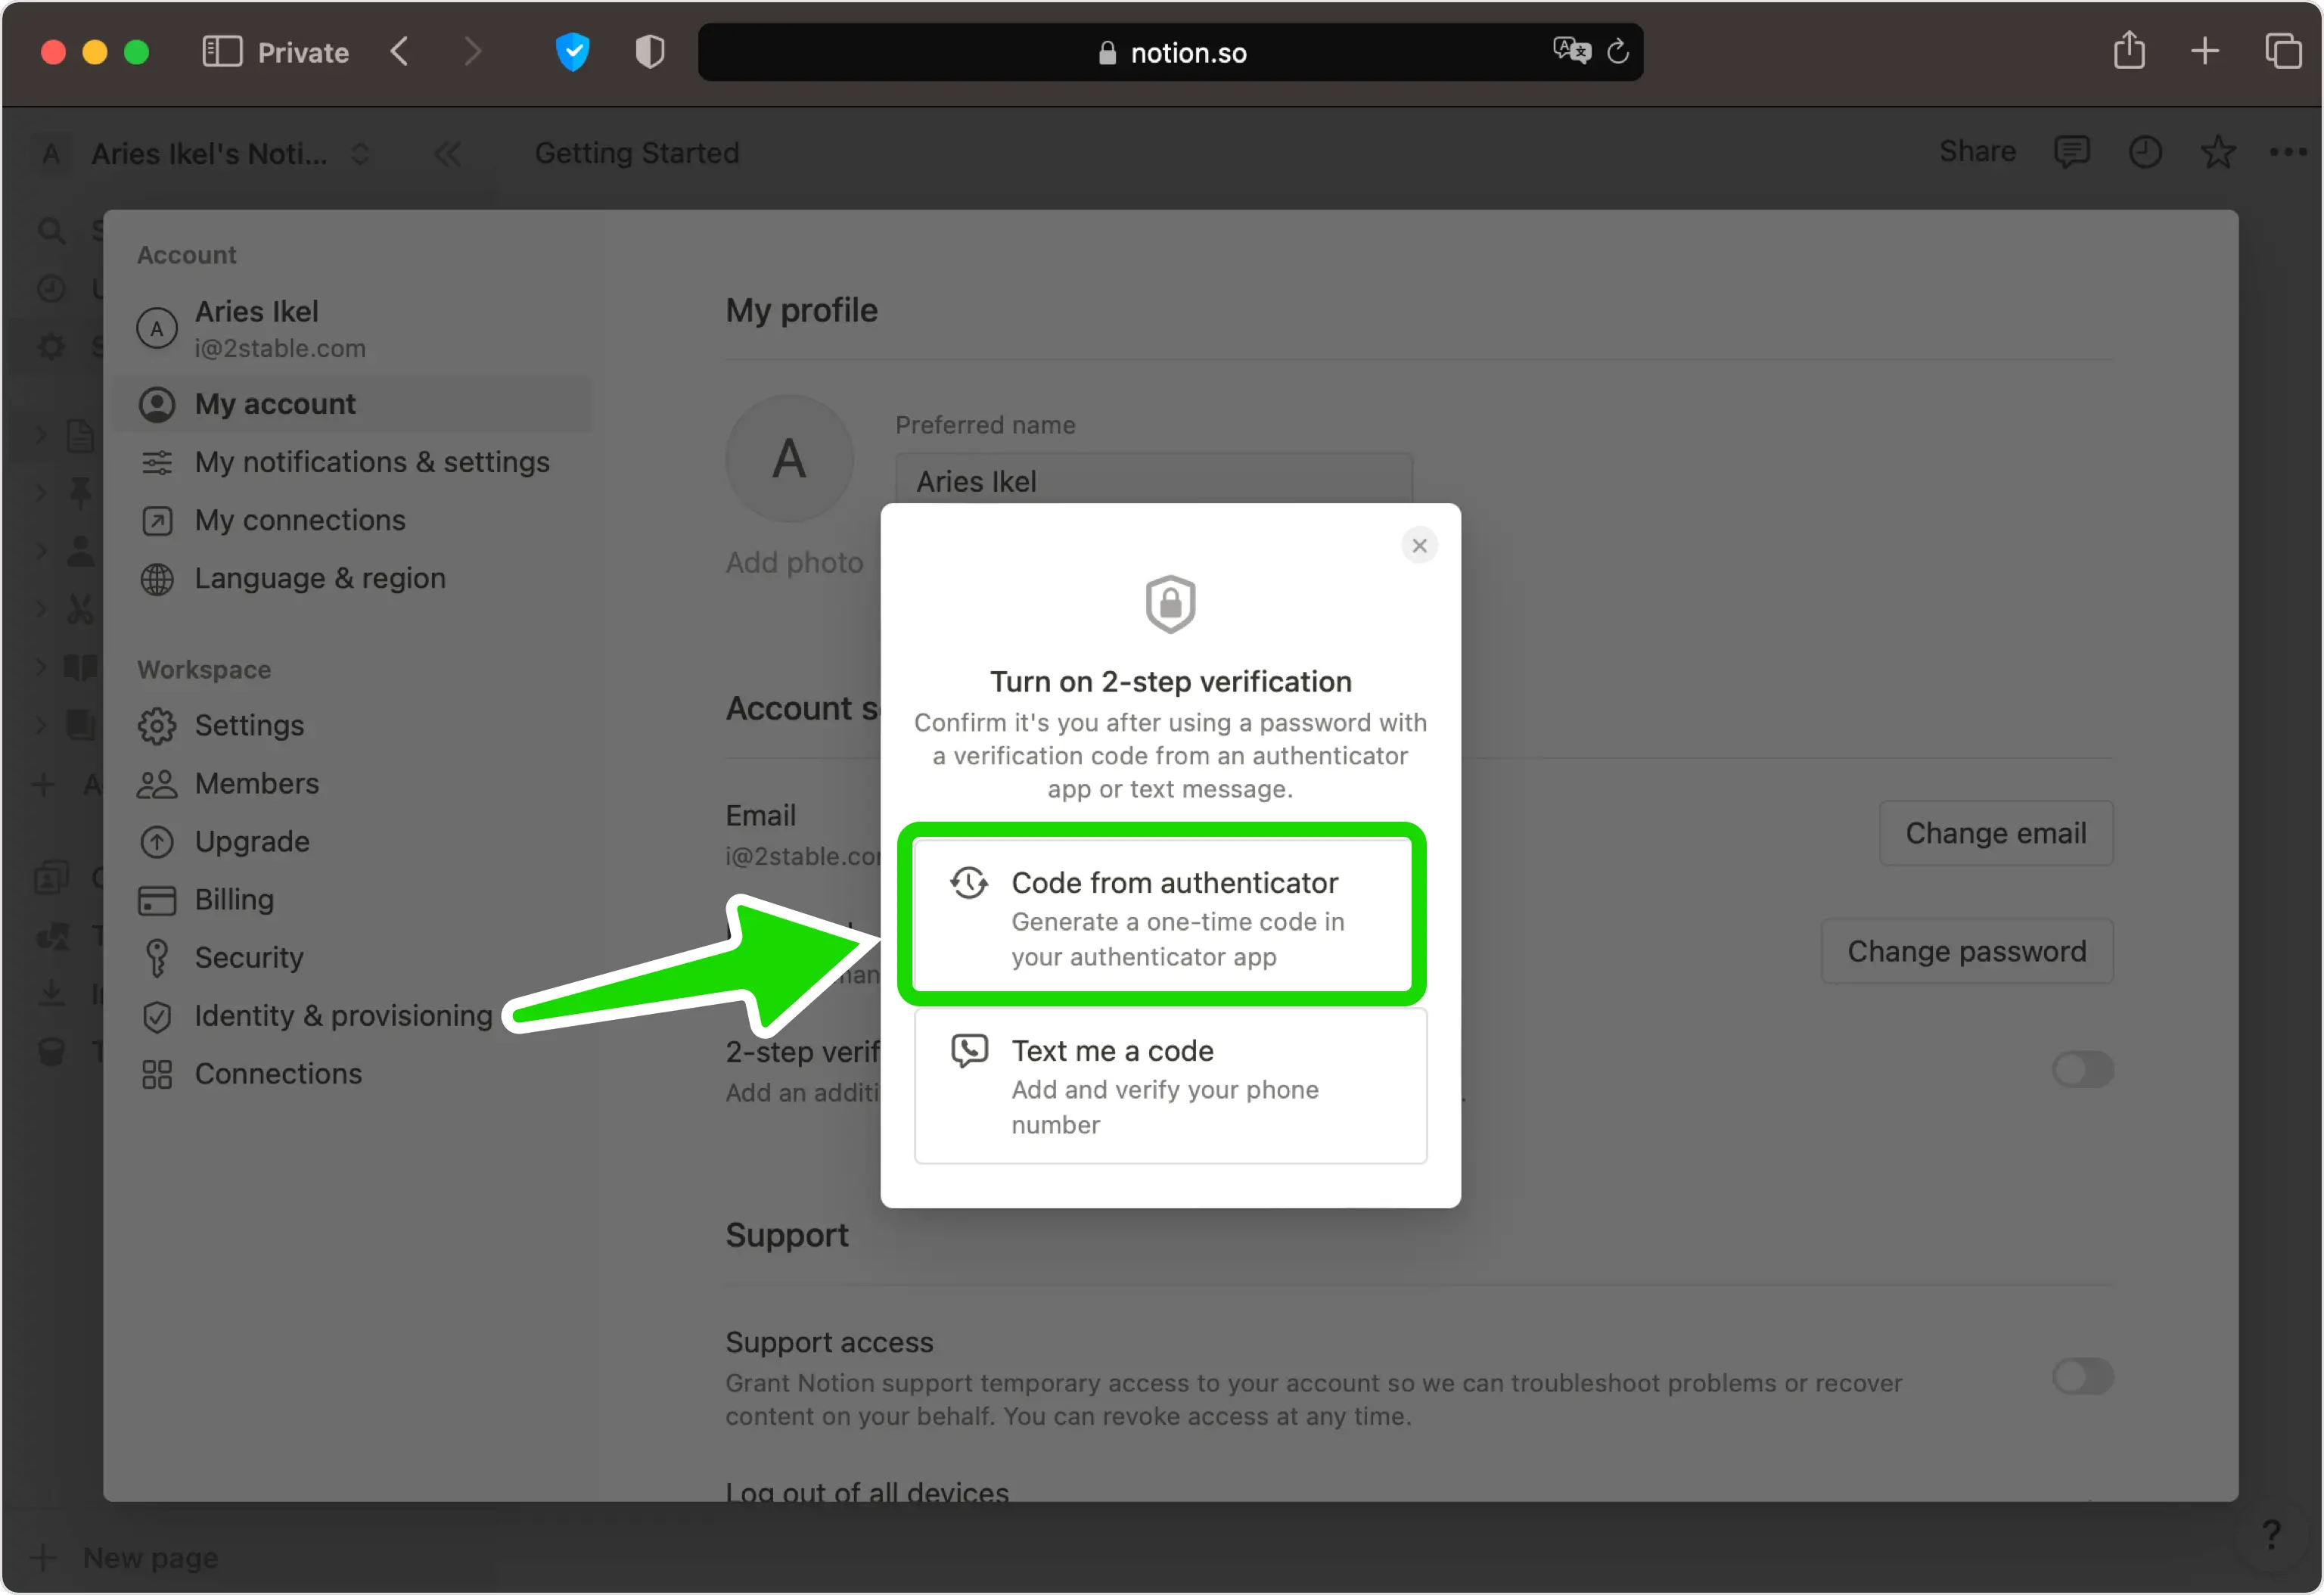Click the Connections grid icon
This screenshot has width=2324, height=1595.
tap(157, 1074)
